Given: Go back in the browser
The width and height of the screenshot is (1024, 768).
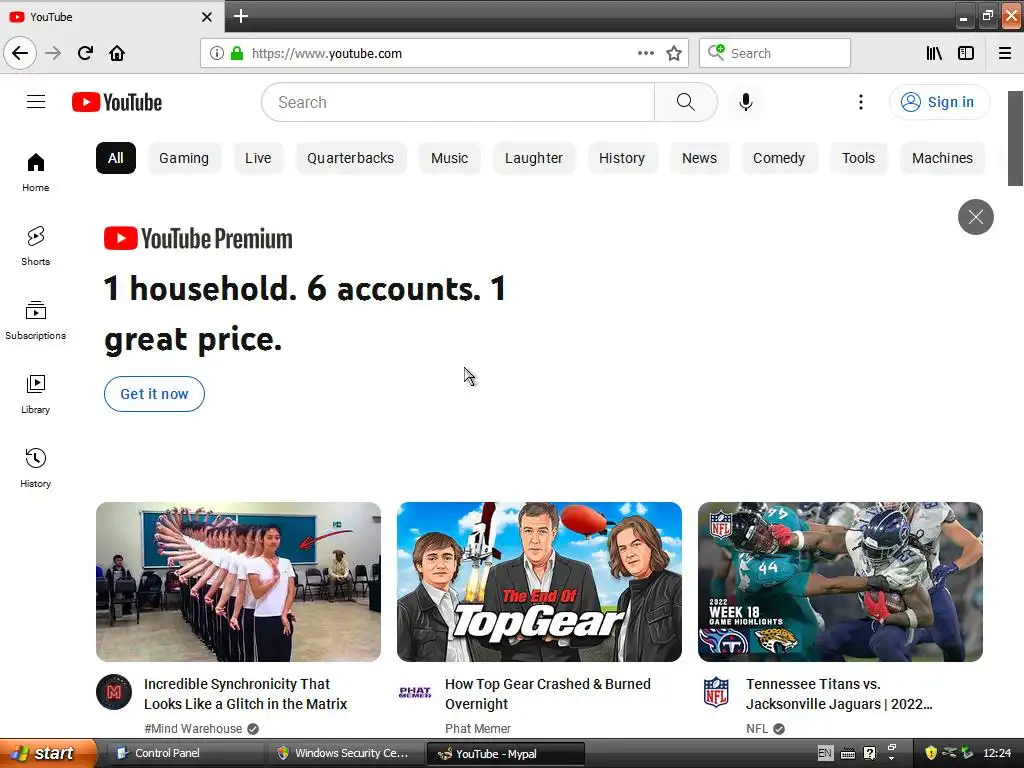Looking at the screenshot, I should 20,53.
